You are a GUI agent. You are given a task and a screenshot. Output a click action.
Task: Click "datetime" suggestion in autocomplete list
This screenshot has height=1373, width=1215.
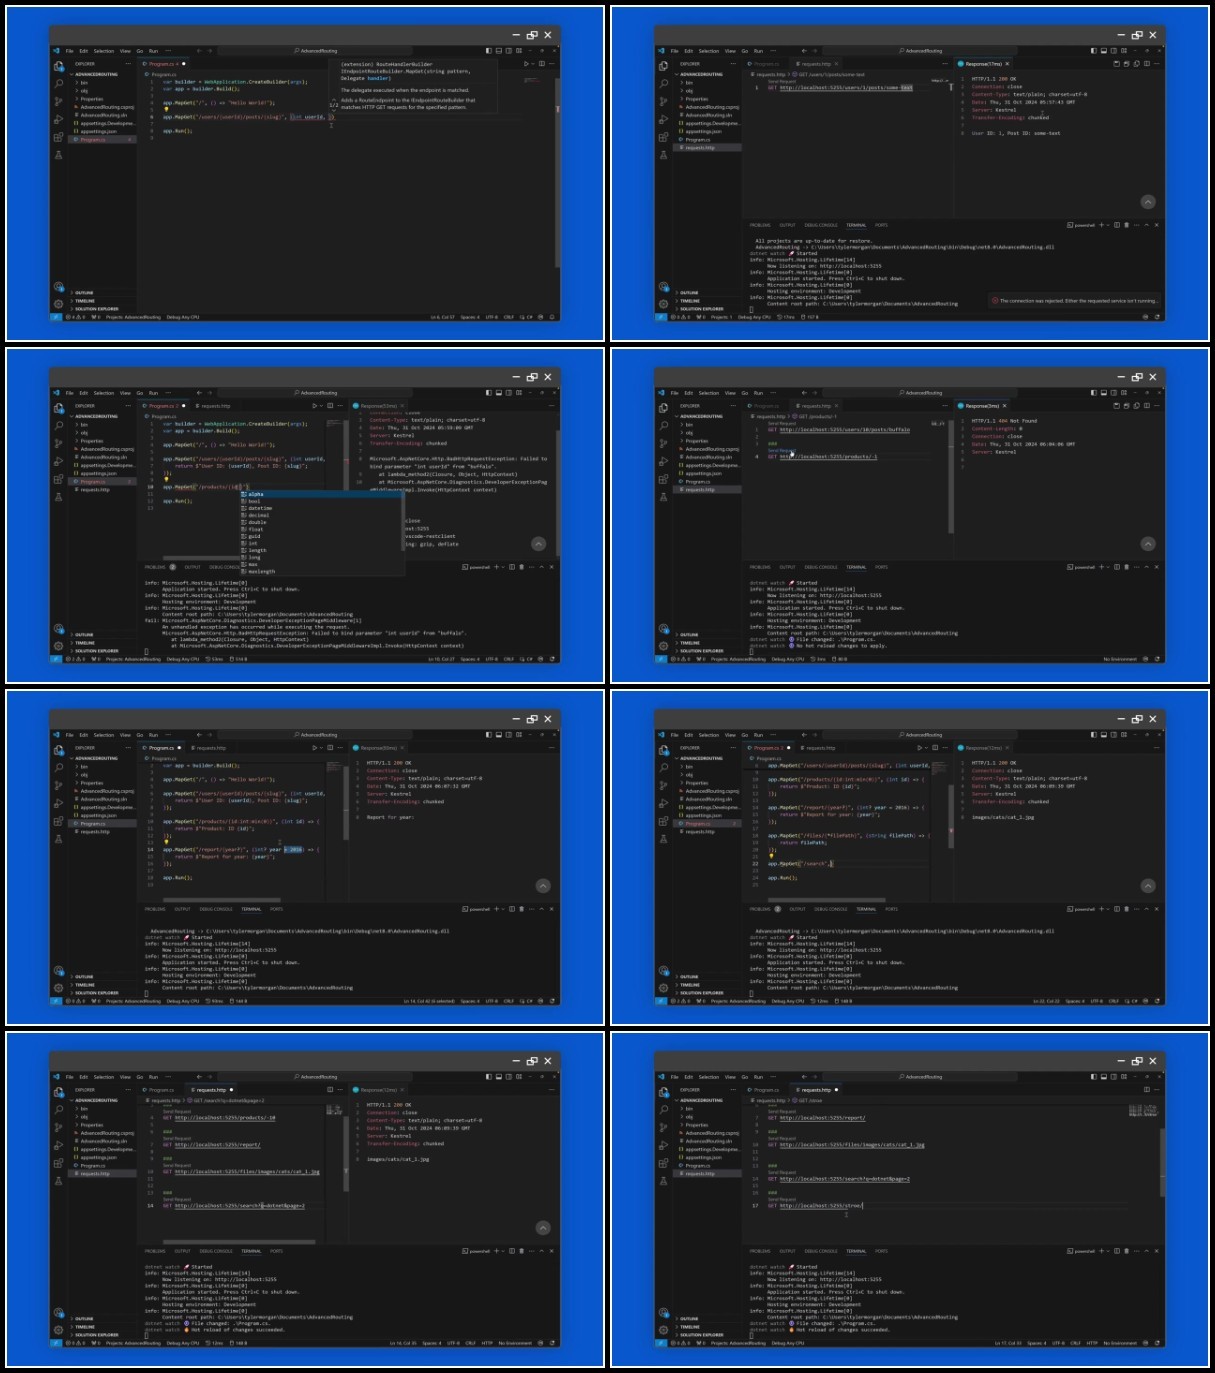click(260, 508)
